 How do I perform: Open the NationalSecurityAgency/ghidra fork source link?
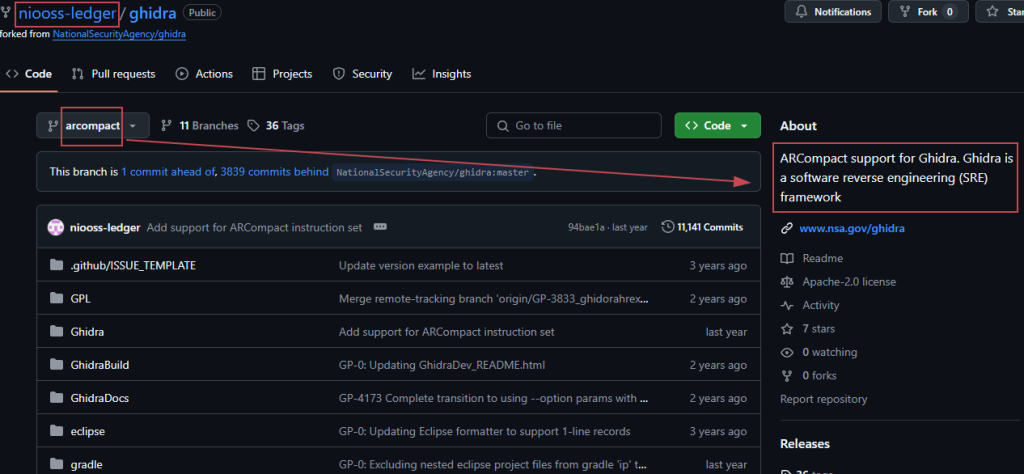120,34
